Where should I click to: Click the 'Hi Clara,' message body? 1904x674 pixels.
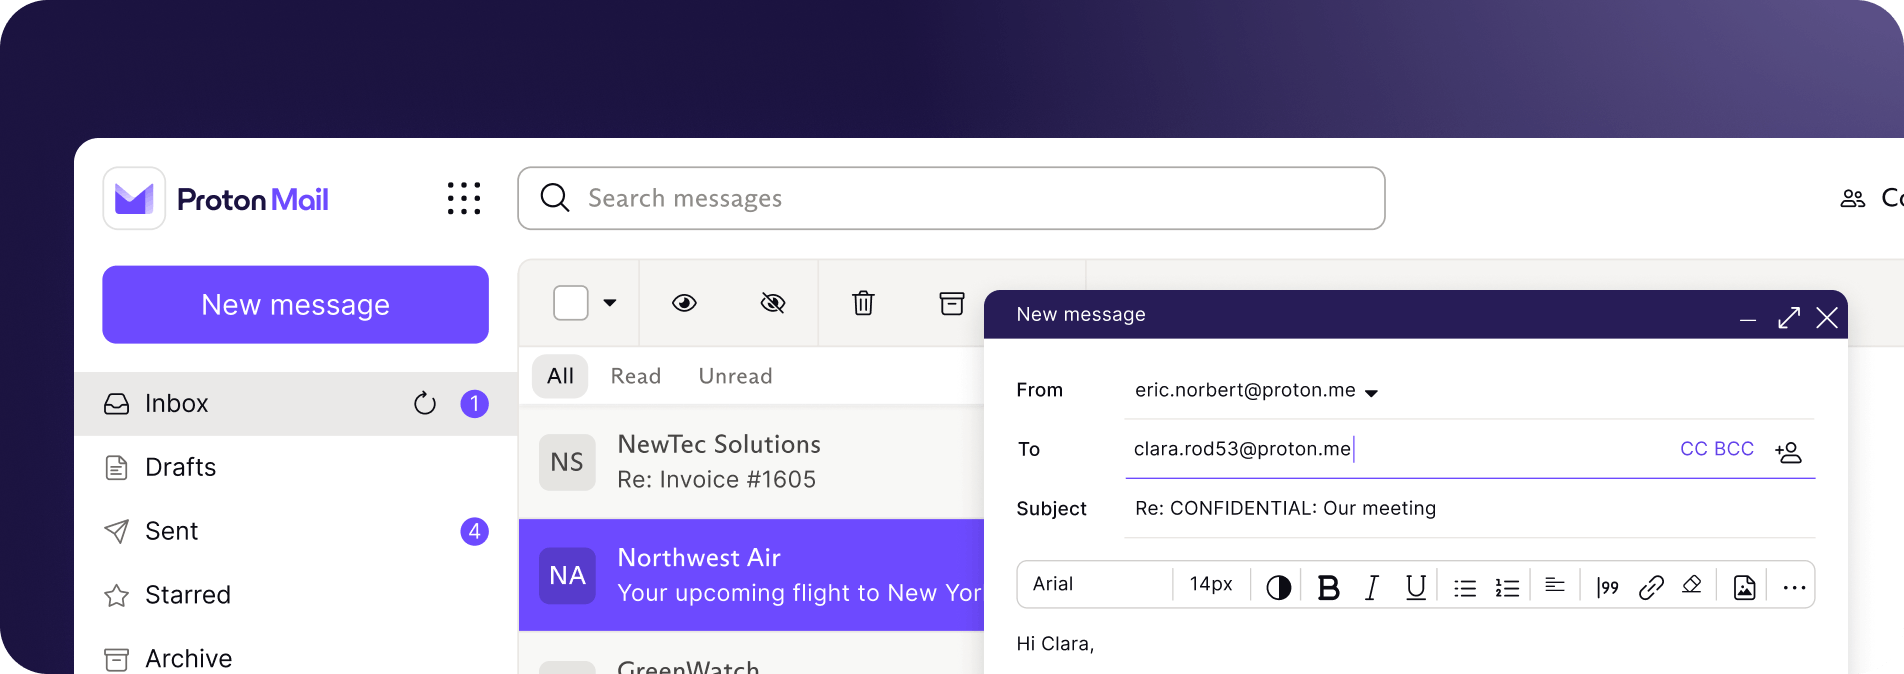pos(1055,644)
